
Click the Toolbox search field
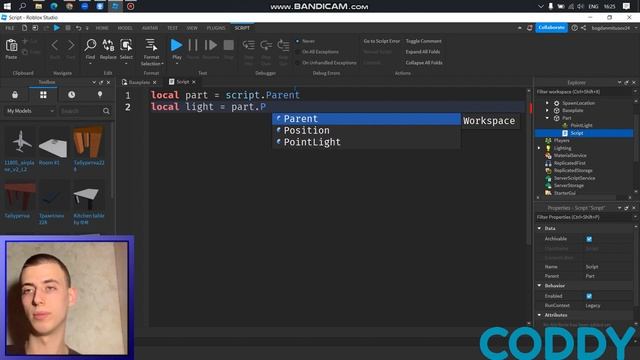[x=81, y=111]
